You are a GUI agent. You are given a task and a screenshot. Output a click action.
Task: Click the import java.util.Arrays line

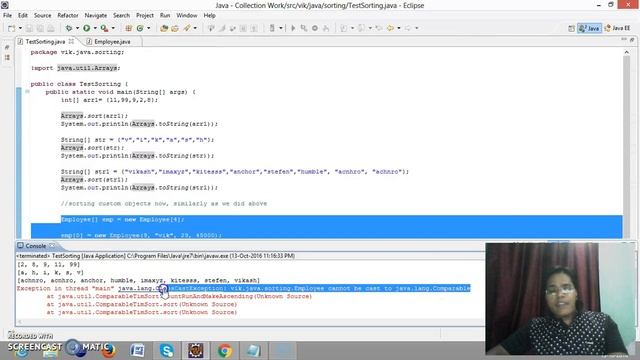point(76,68)
